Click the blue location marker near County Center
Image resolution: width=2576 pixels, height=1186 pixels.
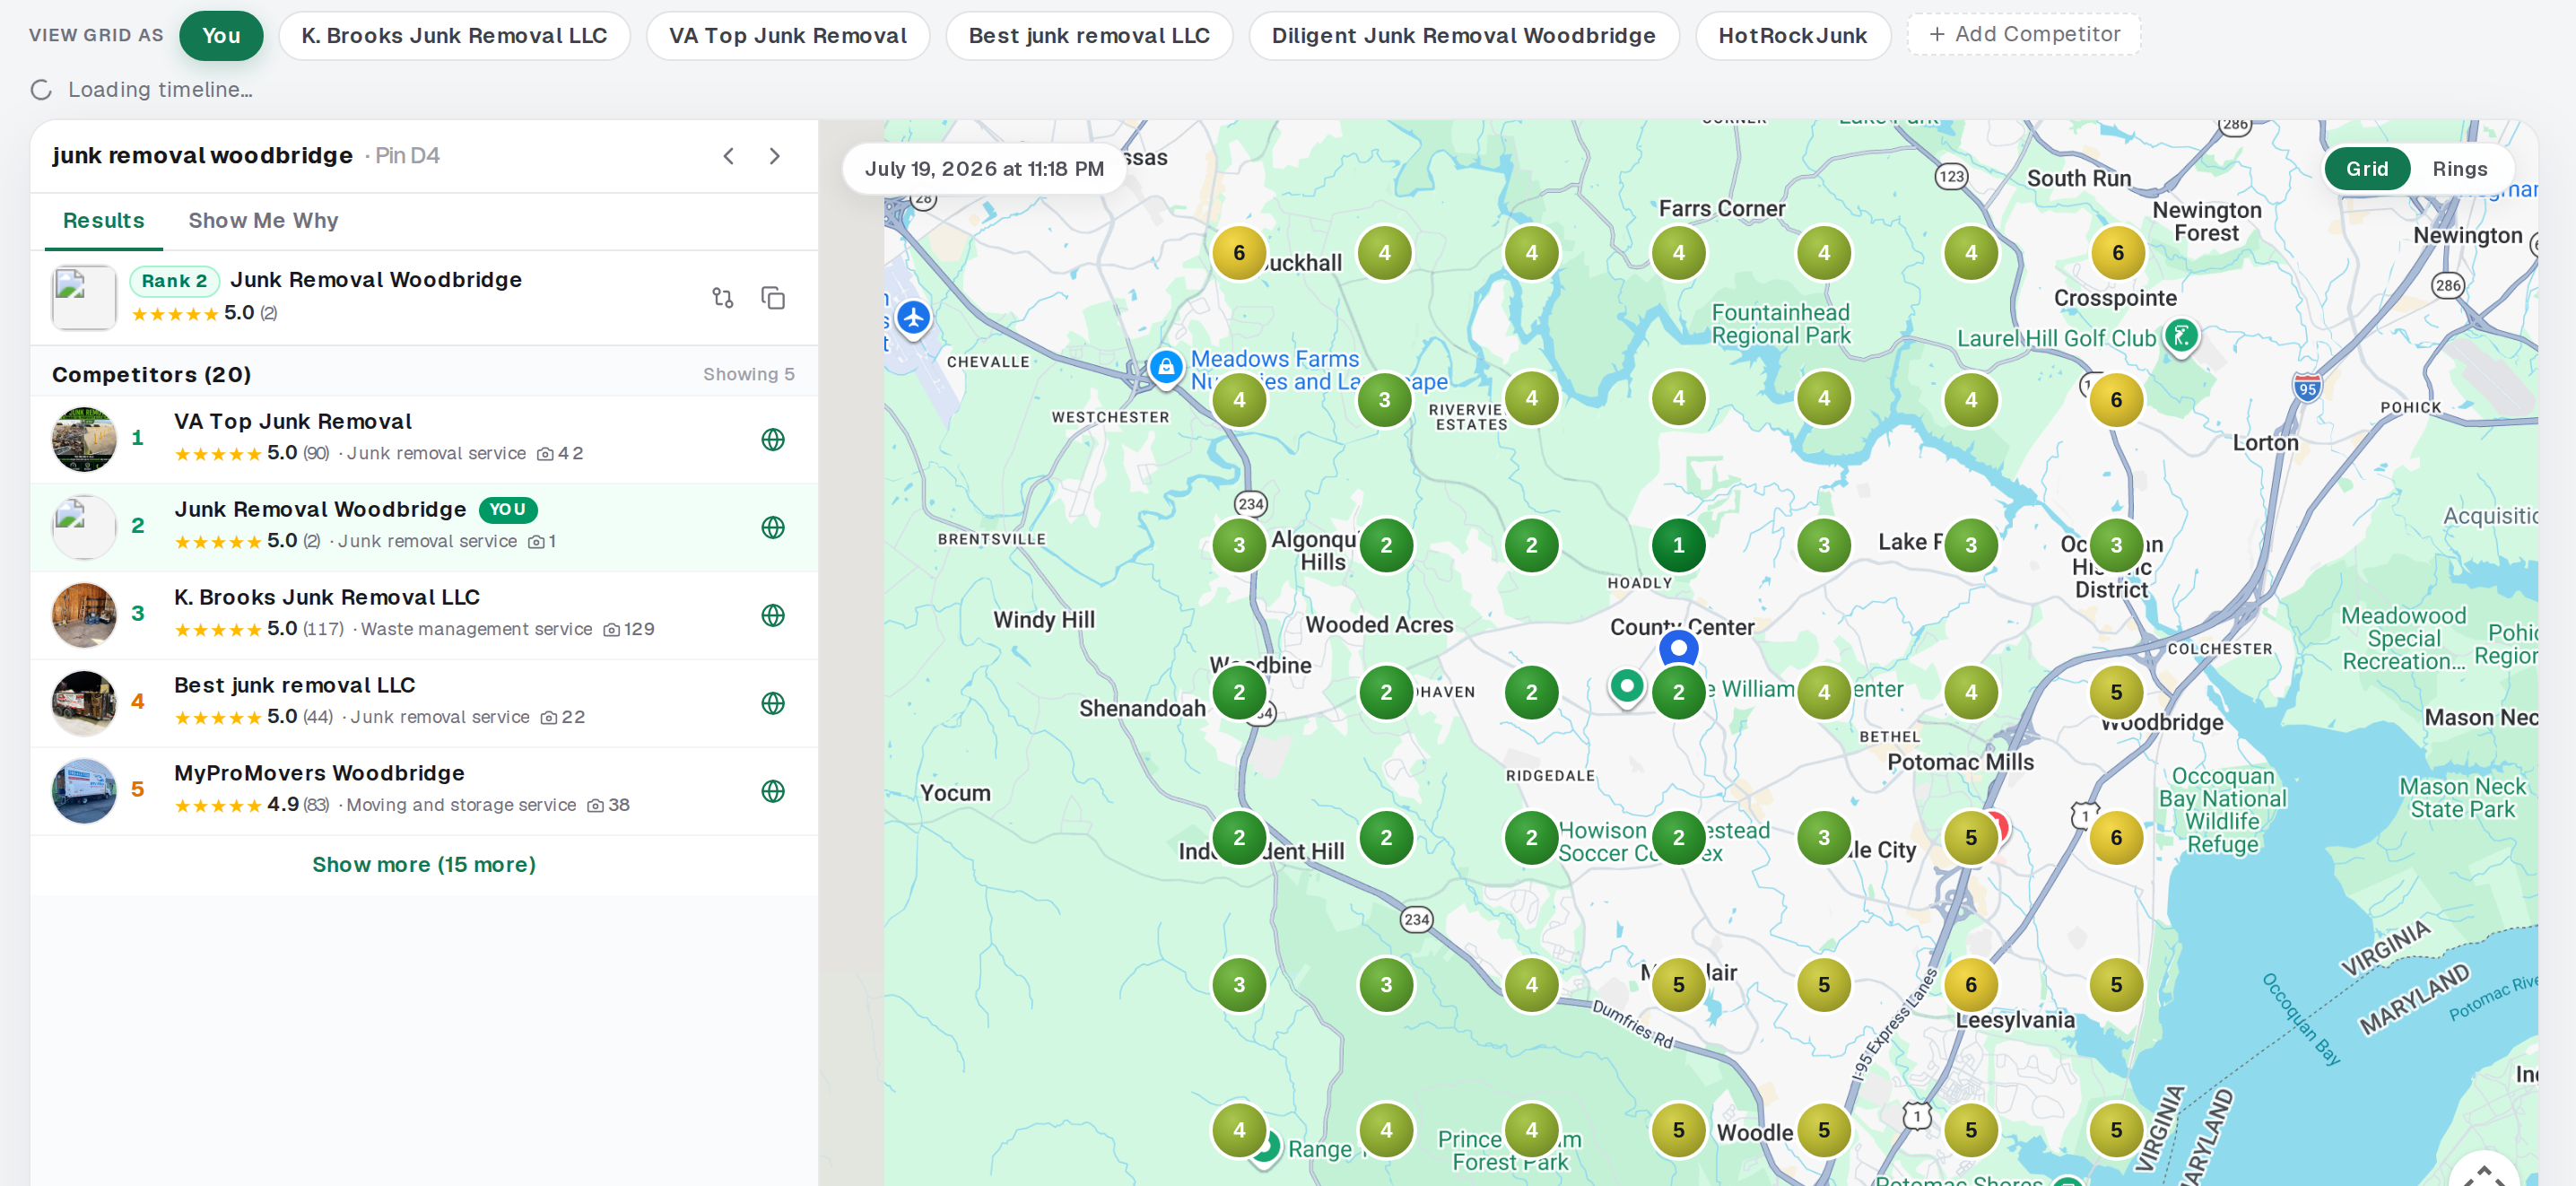tap(1679, 649)
